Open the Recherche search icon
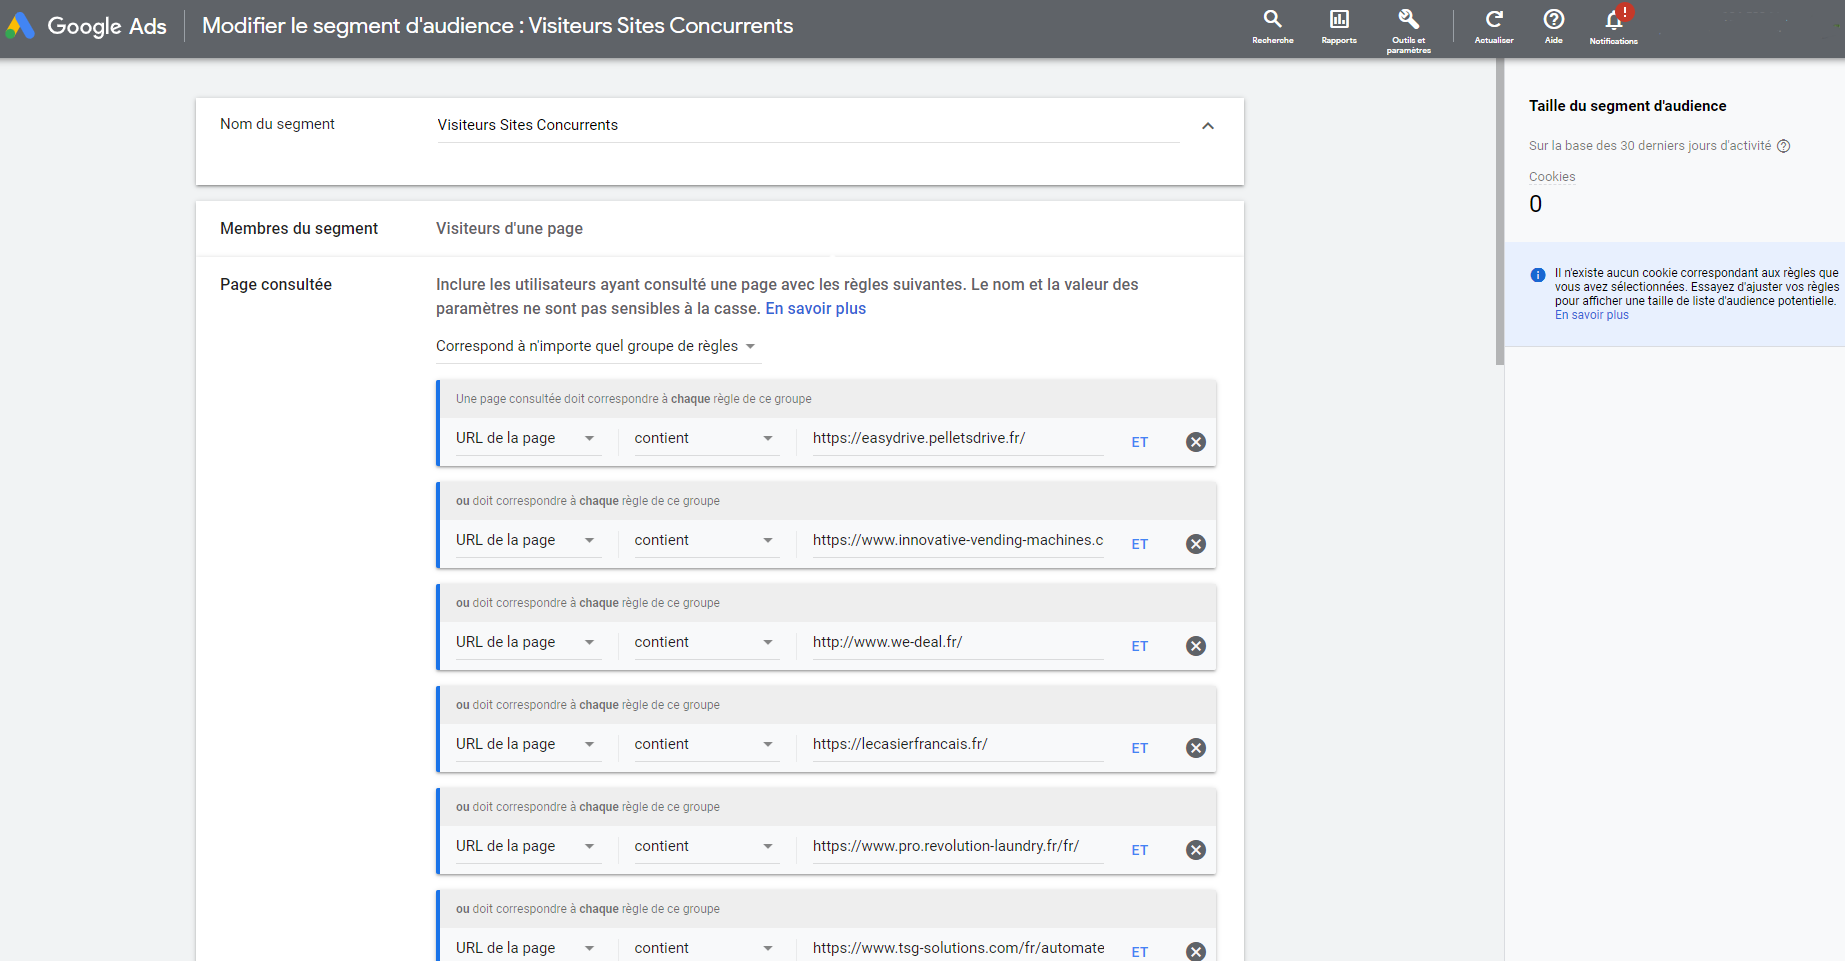The height and width of the screenshot is (961, 1845). click(x=1272, y=26)
